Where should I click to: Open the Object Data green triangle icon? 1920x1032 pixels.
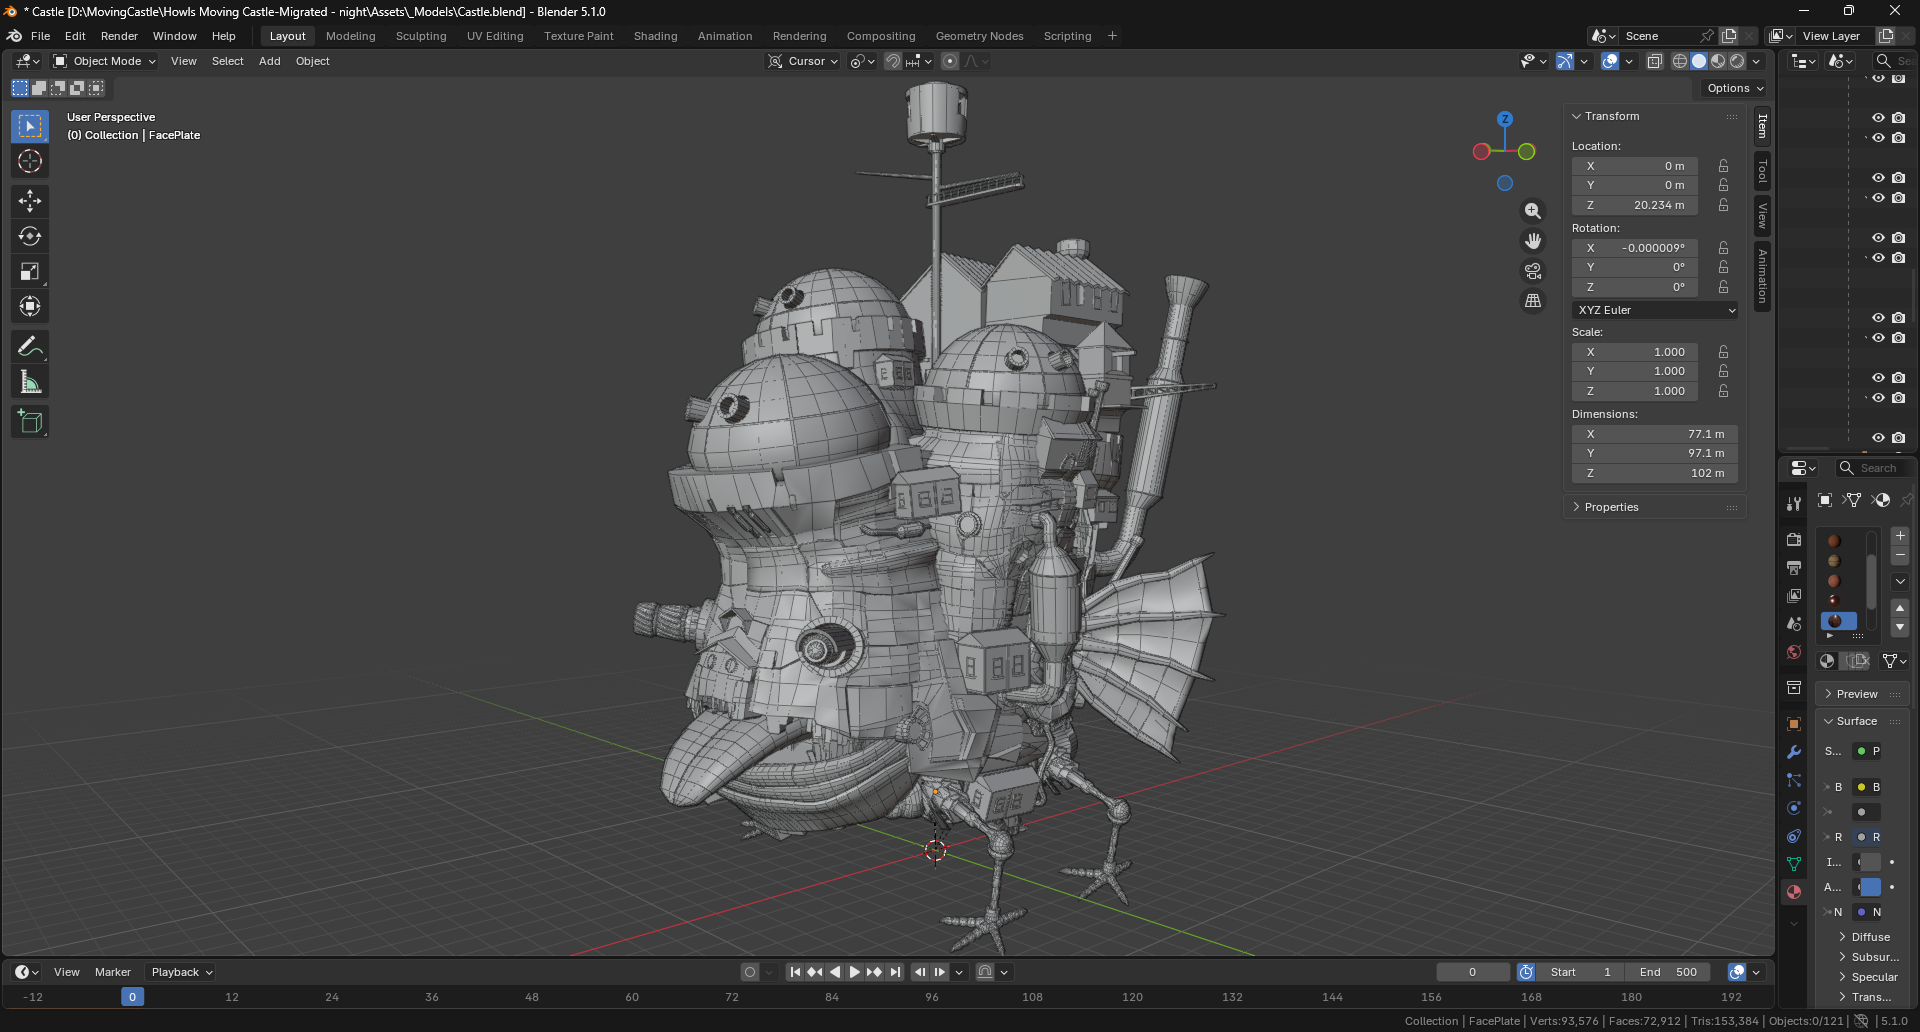point(1794,864)
